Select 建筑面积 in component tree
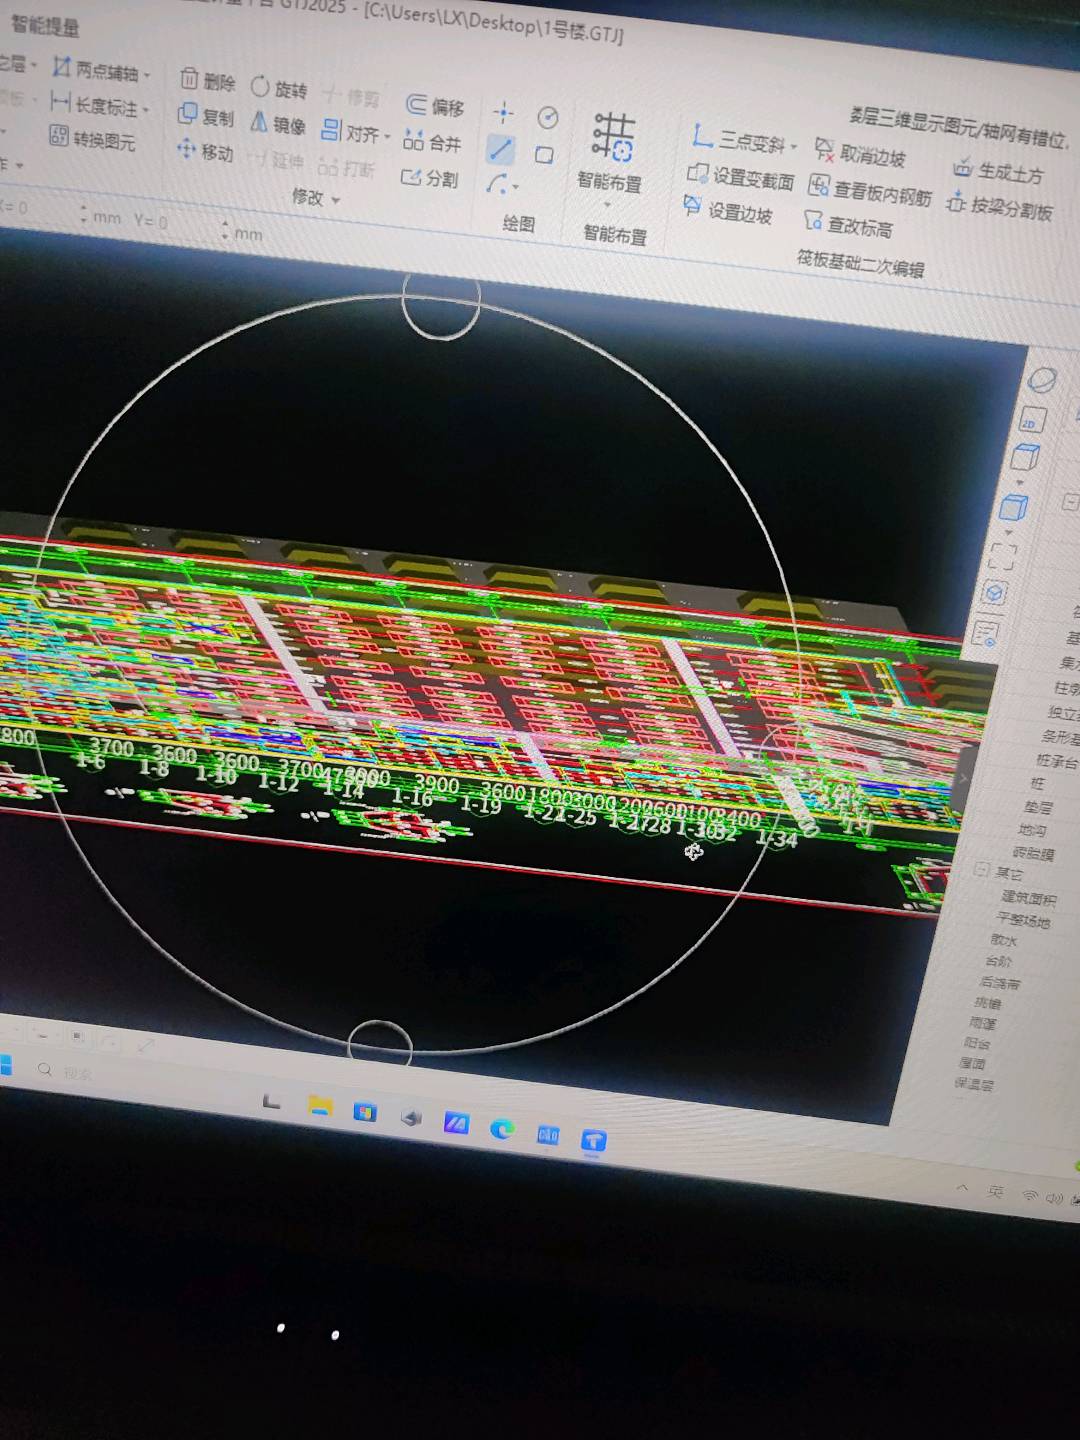This screenshot has width=1080, height=1440. pyautogui.click(x=1029, y=899)
